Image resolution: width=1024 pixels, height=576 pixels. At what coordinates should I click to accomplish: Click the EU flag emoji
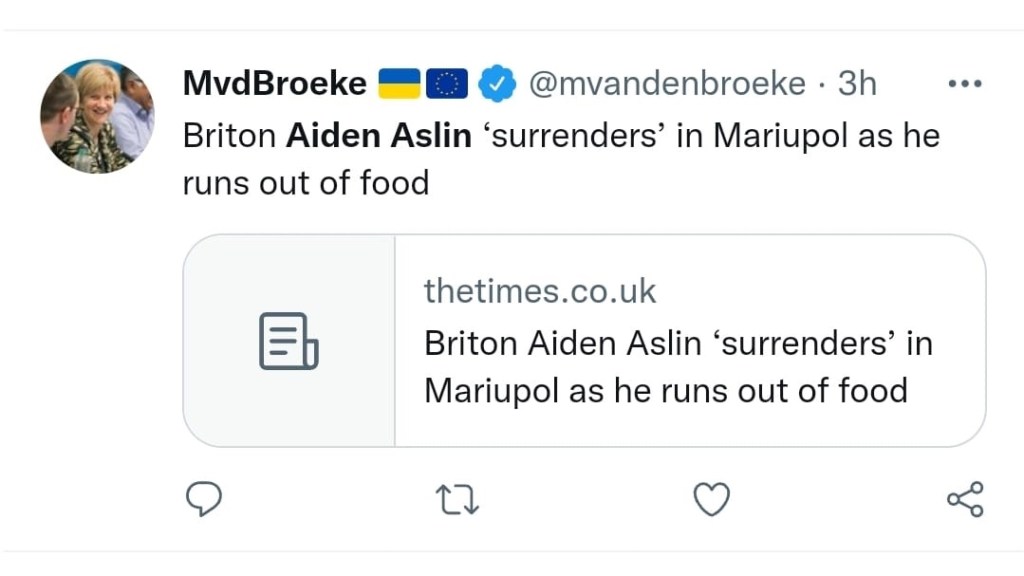pos(447,85)
